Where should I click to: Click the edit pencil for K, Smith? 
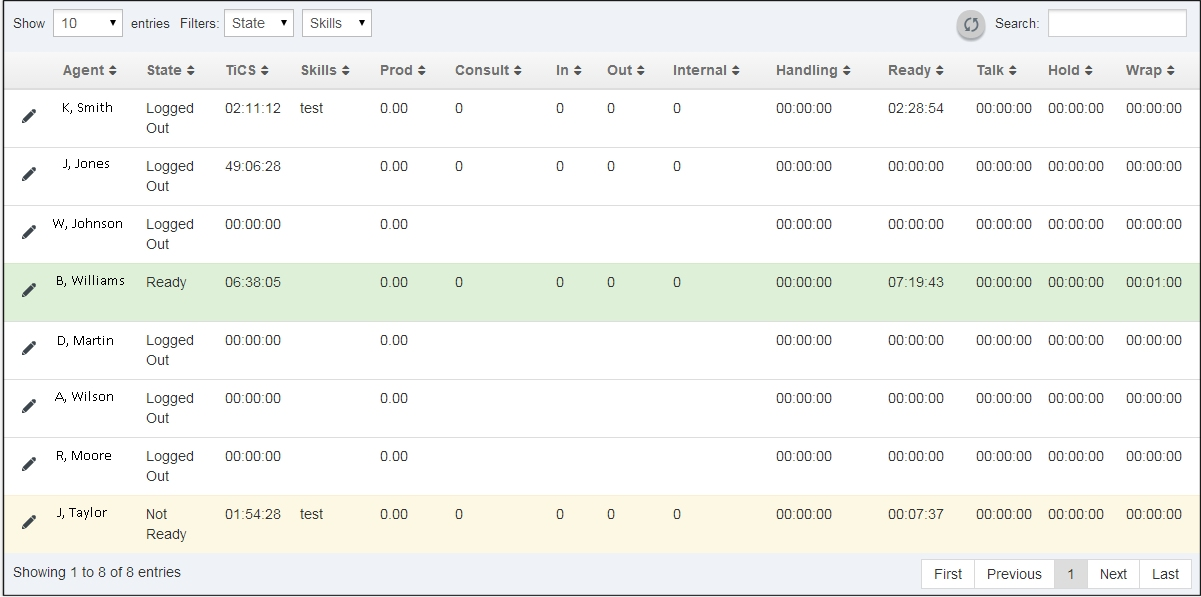tap(29, 116)
